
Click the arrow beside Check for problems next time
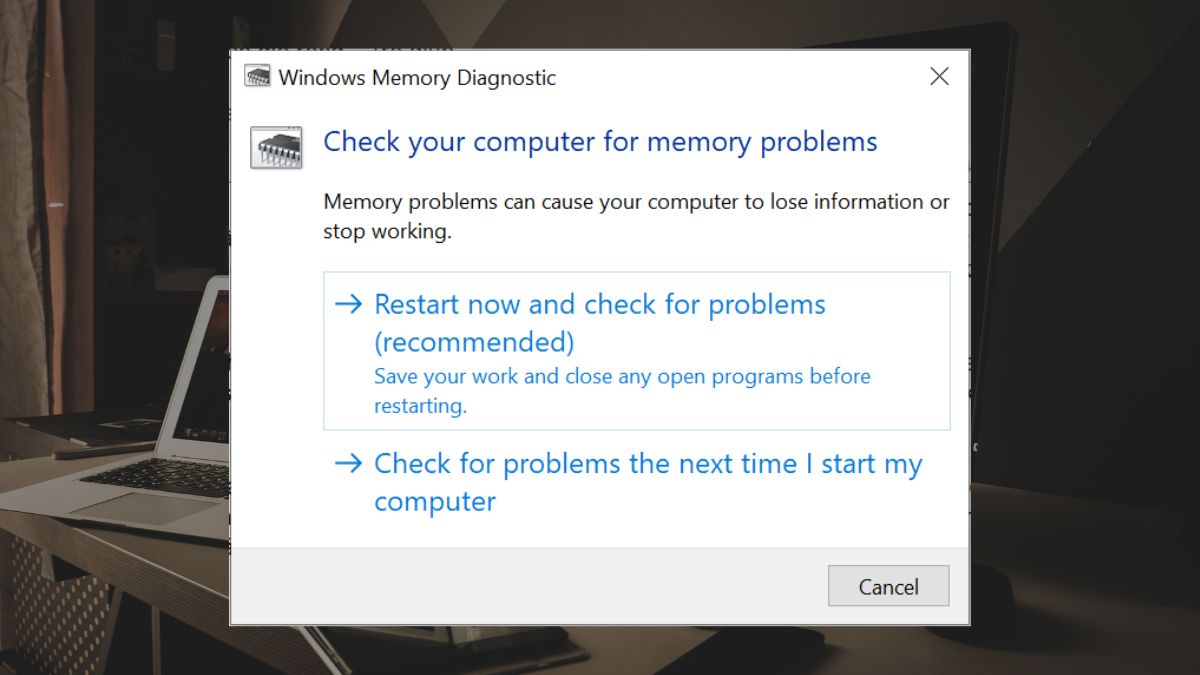point(348,464)
